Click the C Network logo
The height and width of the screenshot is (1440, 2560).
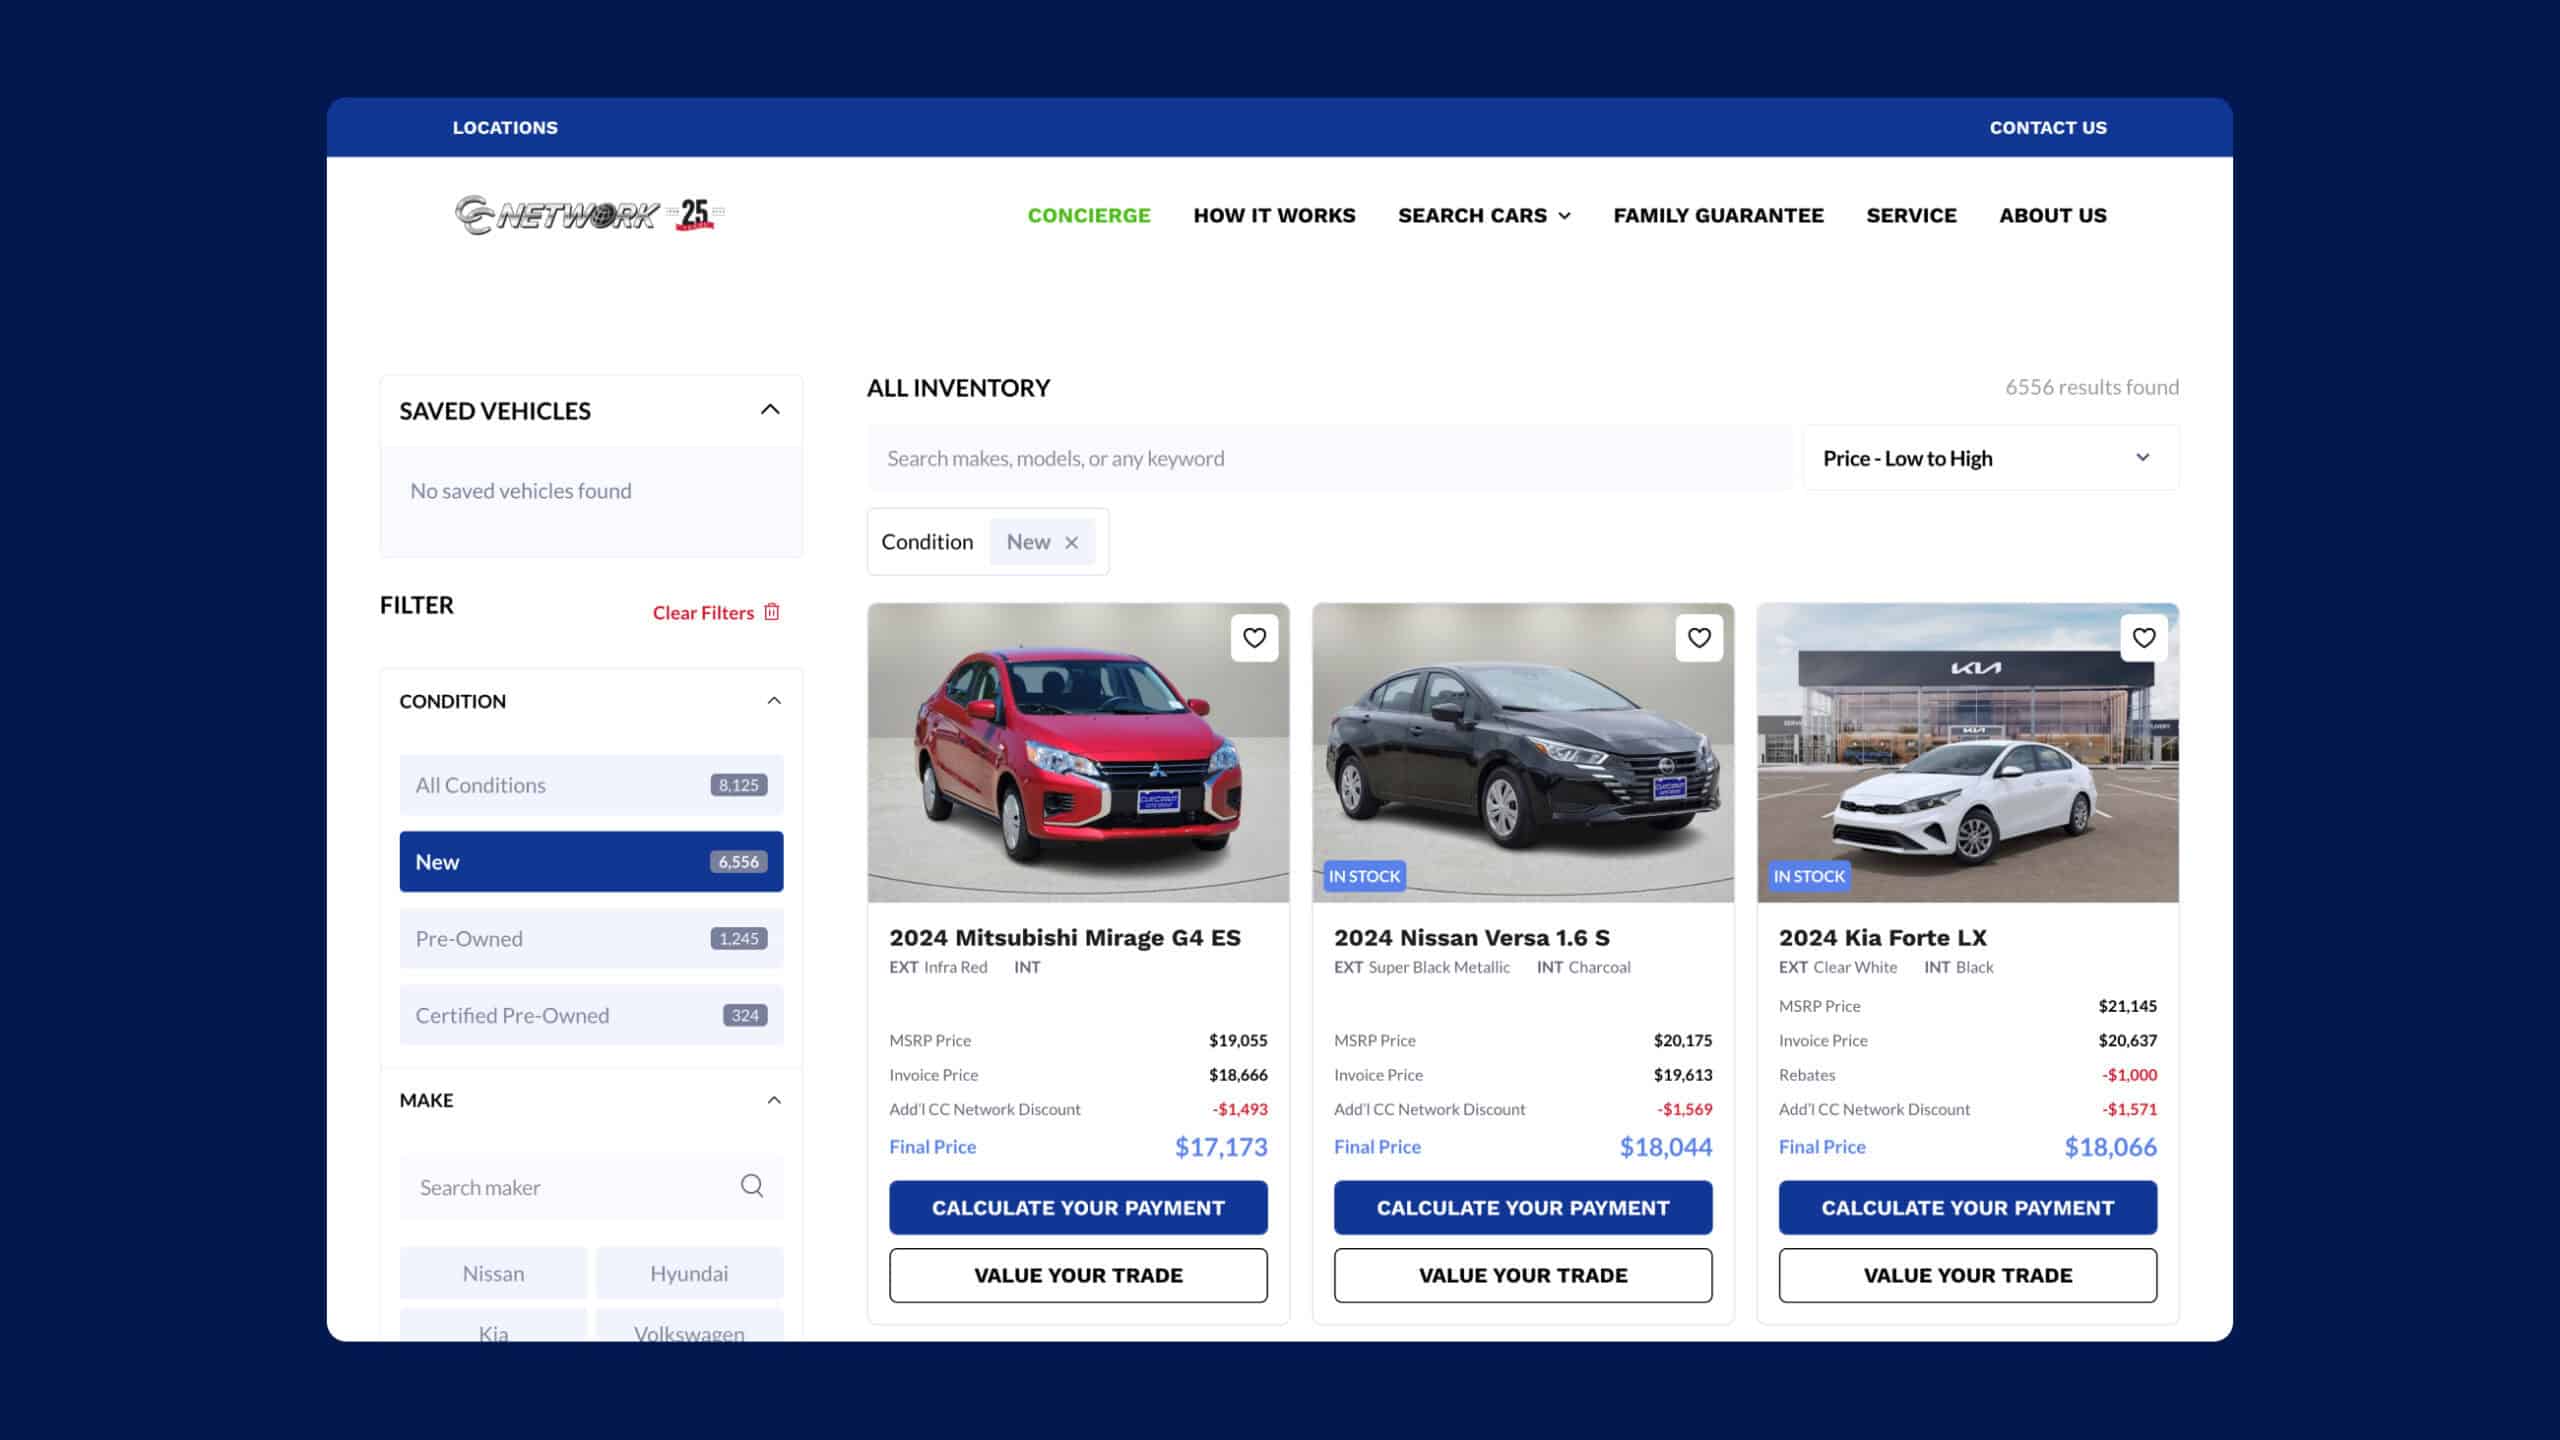click(589, 214)
